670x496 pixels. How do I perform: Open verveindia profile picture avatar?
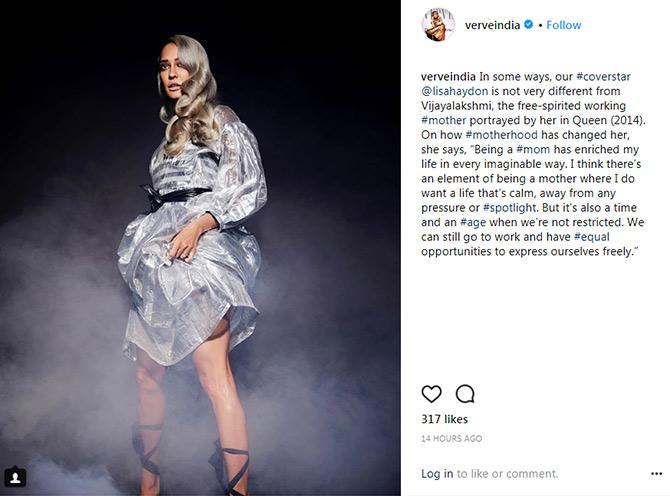(438, 25)
